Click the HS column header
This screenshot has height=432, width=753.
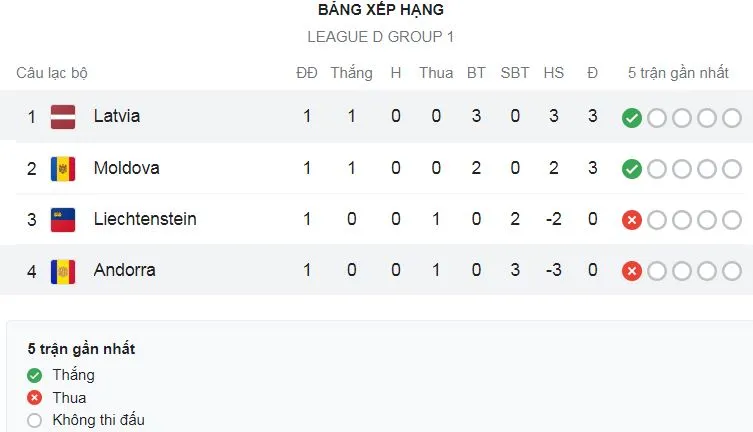coord(553,73)
